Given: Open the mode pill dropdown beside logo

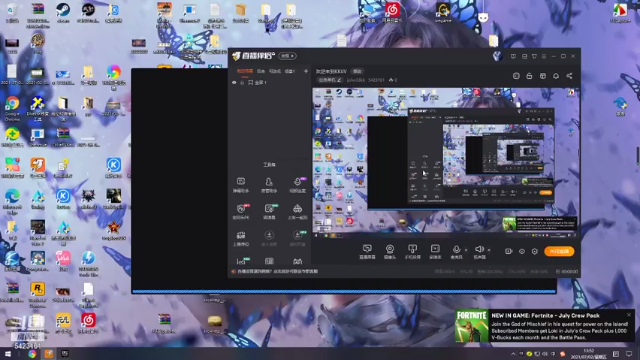Looking at the screenshot, I should [x=287, y=56].
